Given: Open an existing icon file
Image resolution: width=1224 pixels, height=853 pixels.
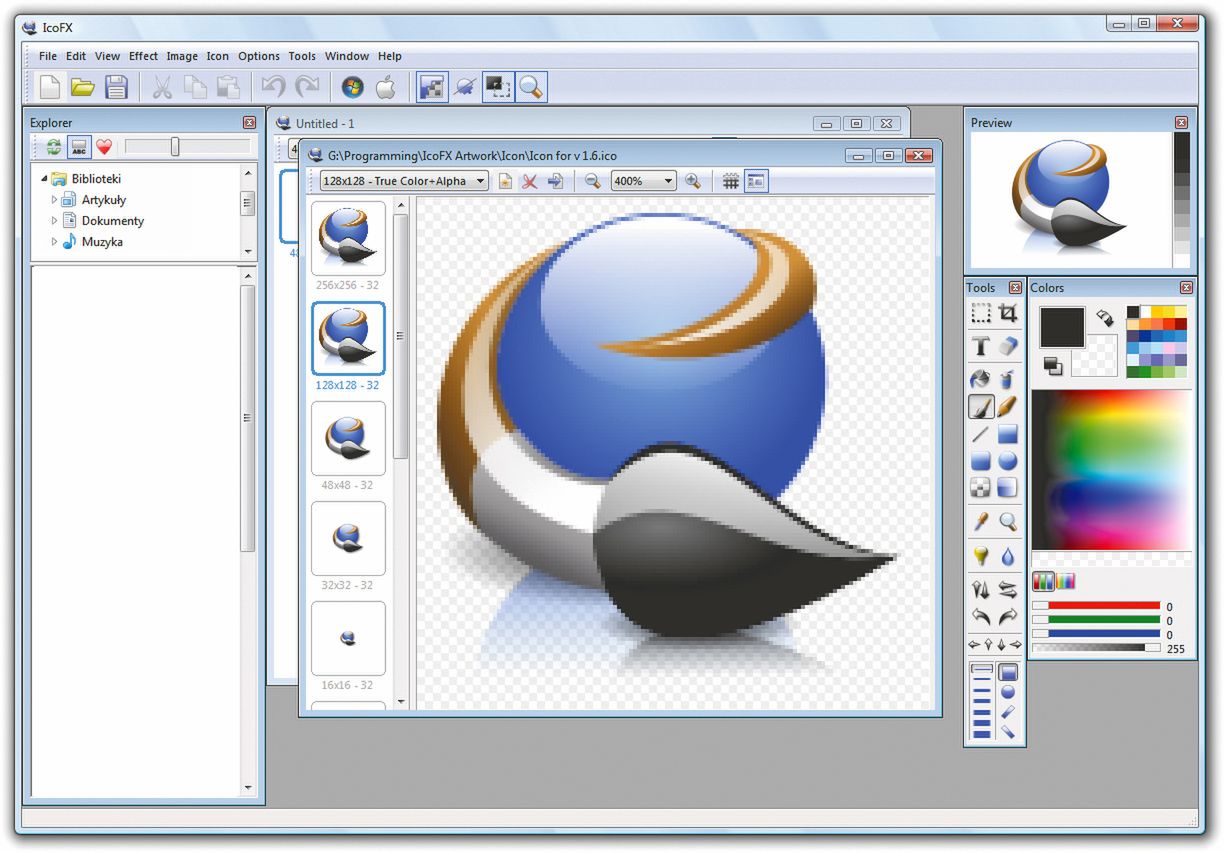Looking at the screenshot, I should (83, 87).
